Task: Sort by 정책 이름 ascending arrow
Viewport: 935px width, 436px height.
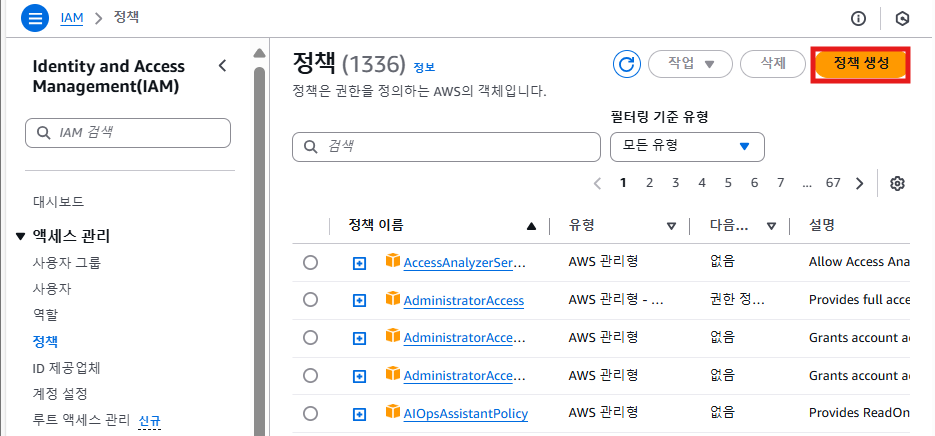Action: pos(531,226)
